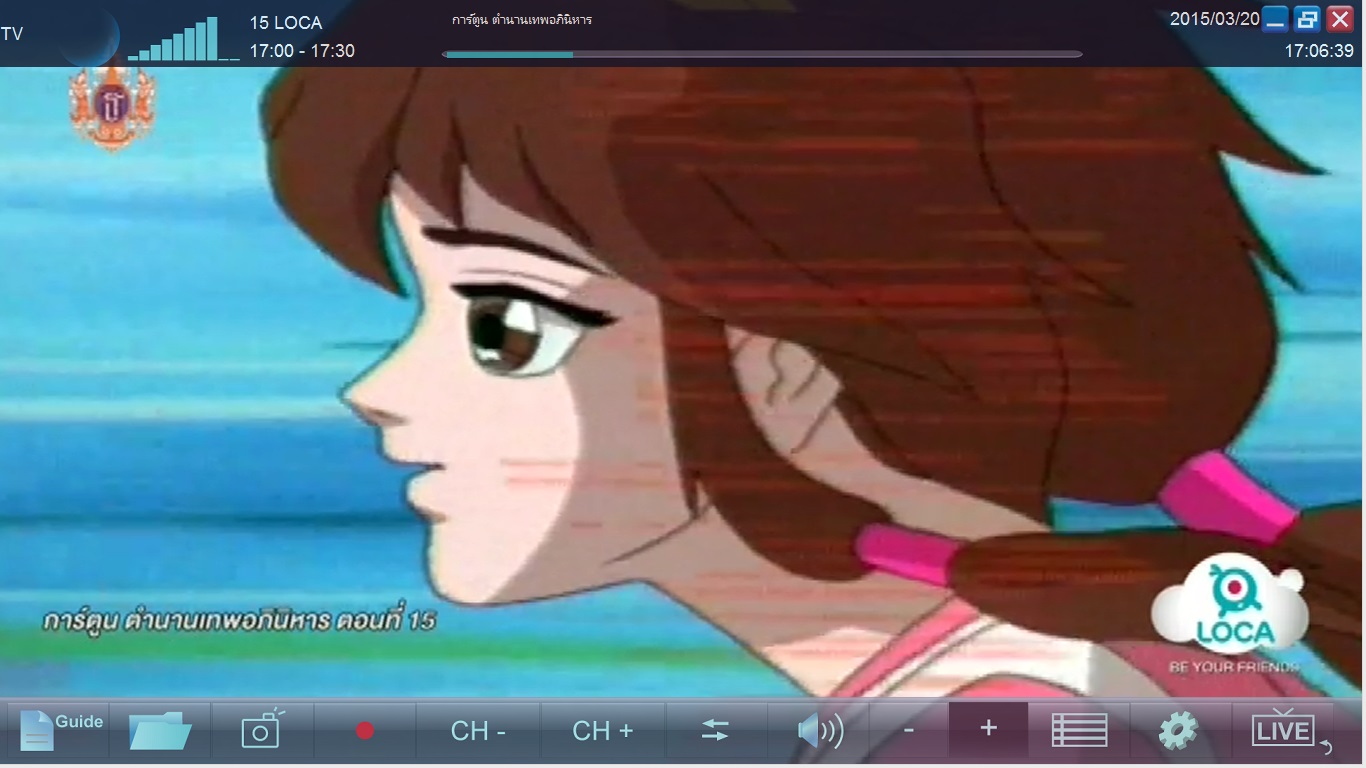1366x768 pixels.
Task: Click the 2015/03/20 date display
Action: coord(1215,19)
